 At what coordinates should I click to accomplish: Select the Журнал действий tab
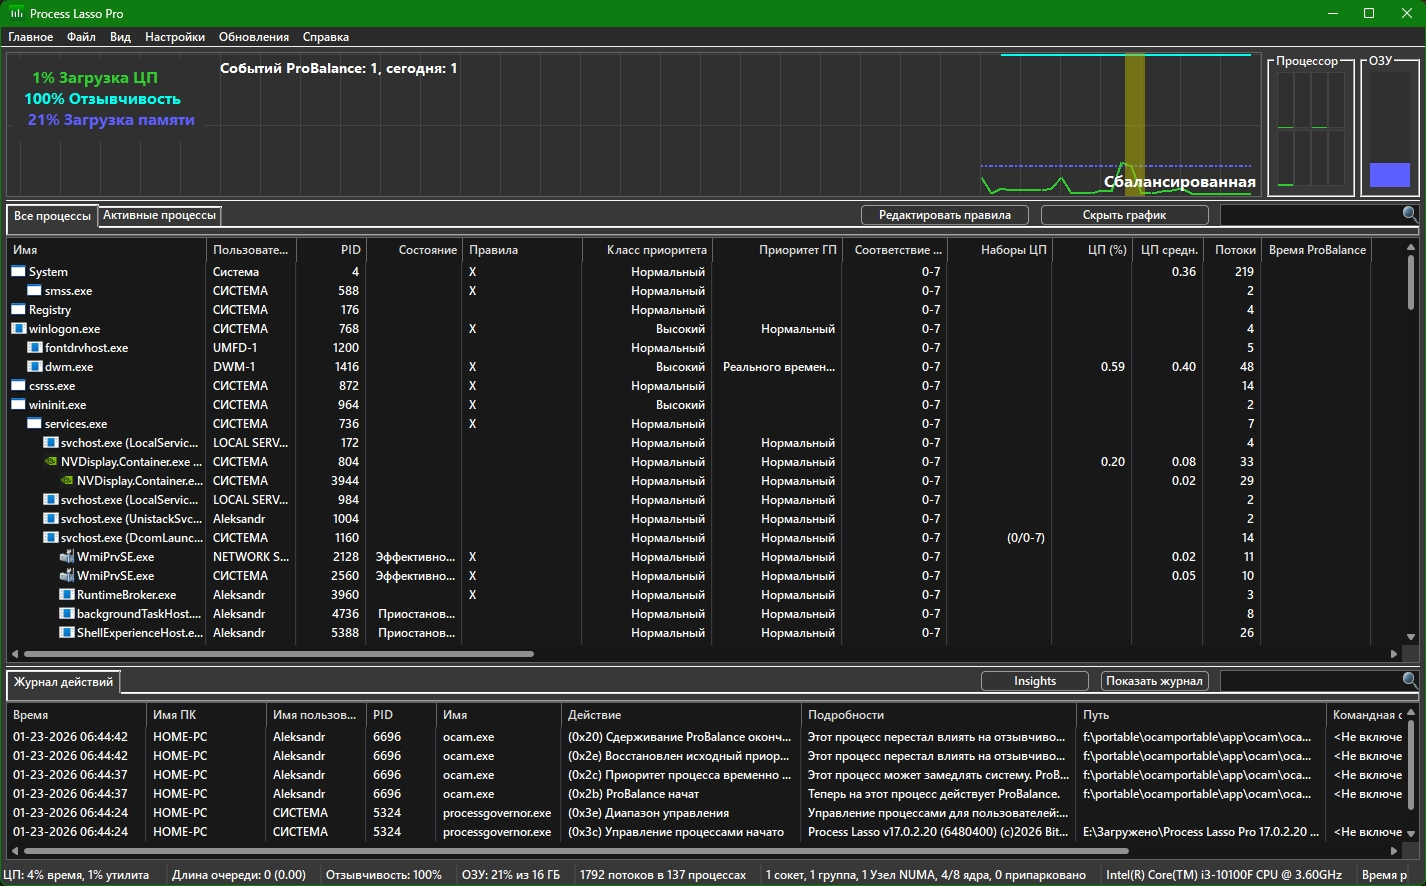click(64, 682)
